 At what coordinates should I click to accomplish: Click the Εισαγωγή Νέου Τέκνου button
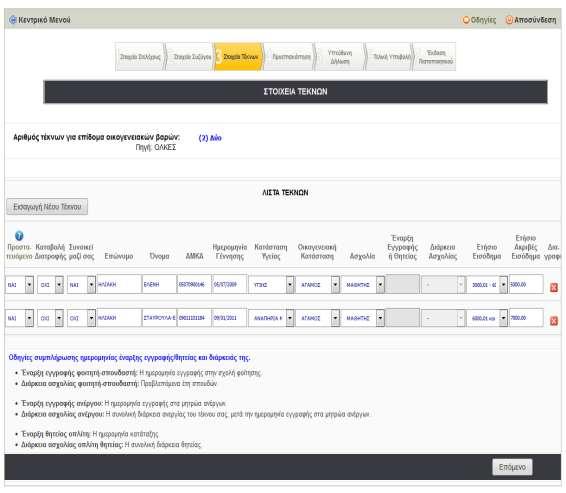(x=47, y=207)
